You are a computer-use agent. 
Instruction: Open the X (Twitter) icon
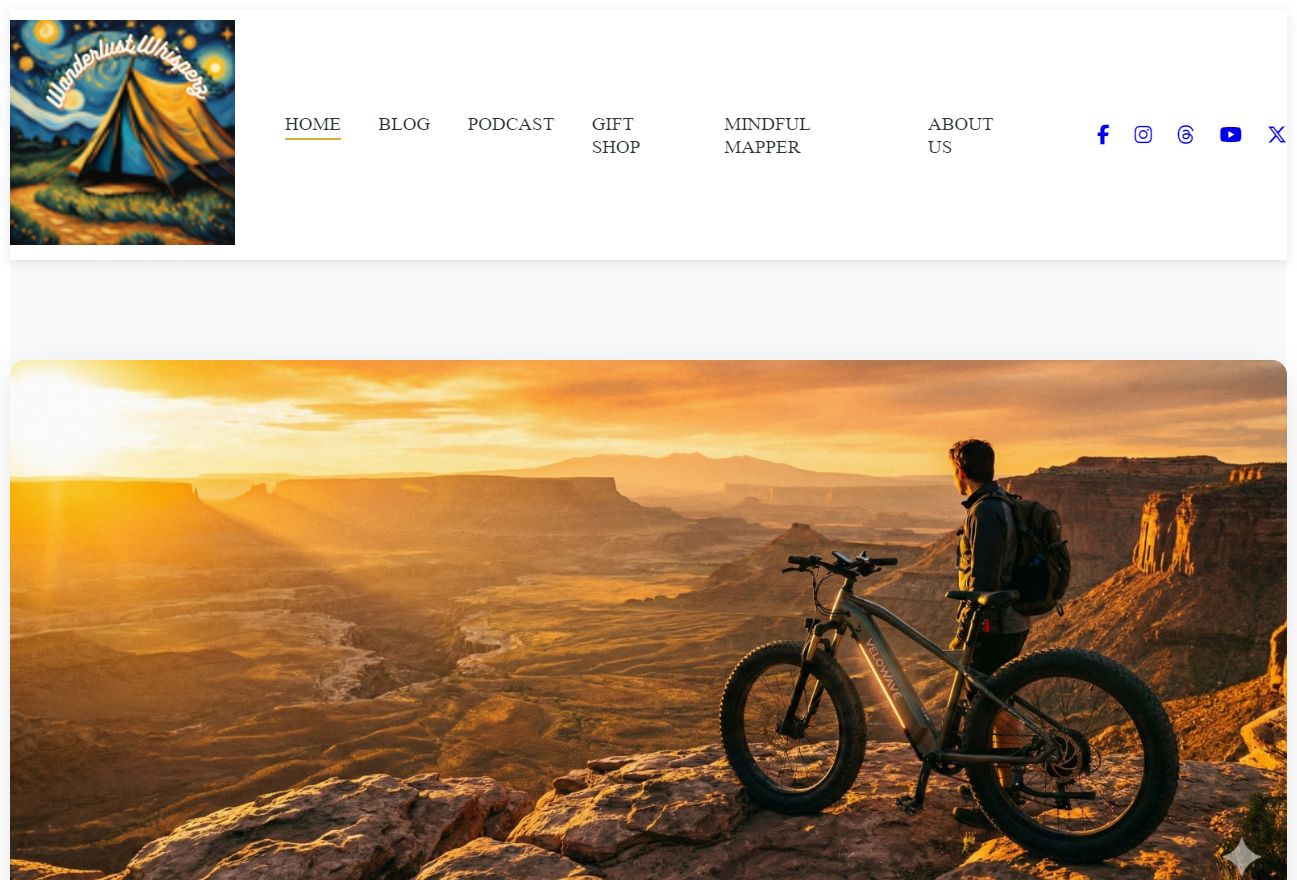click(x=1276, y=135)
